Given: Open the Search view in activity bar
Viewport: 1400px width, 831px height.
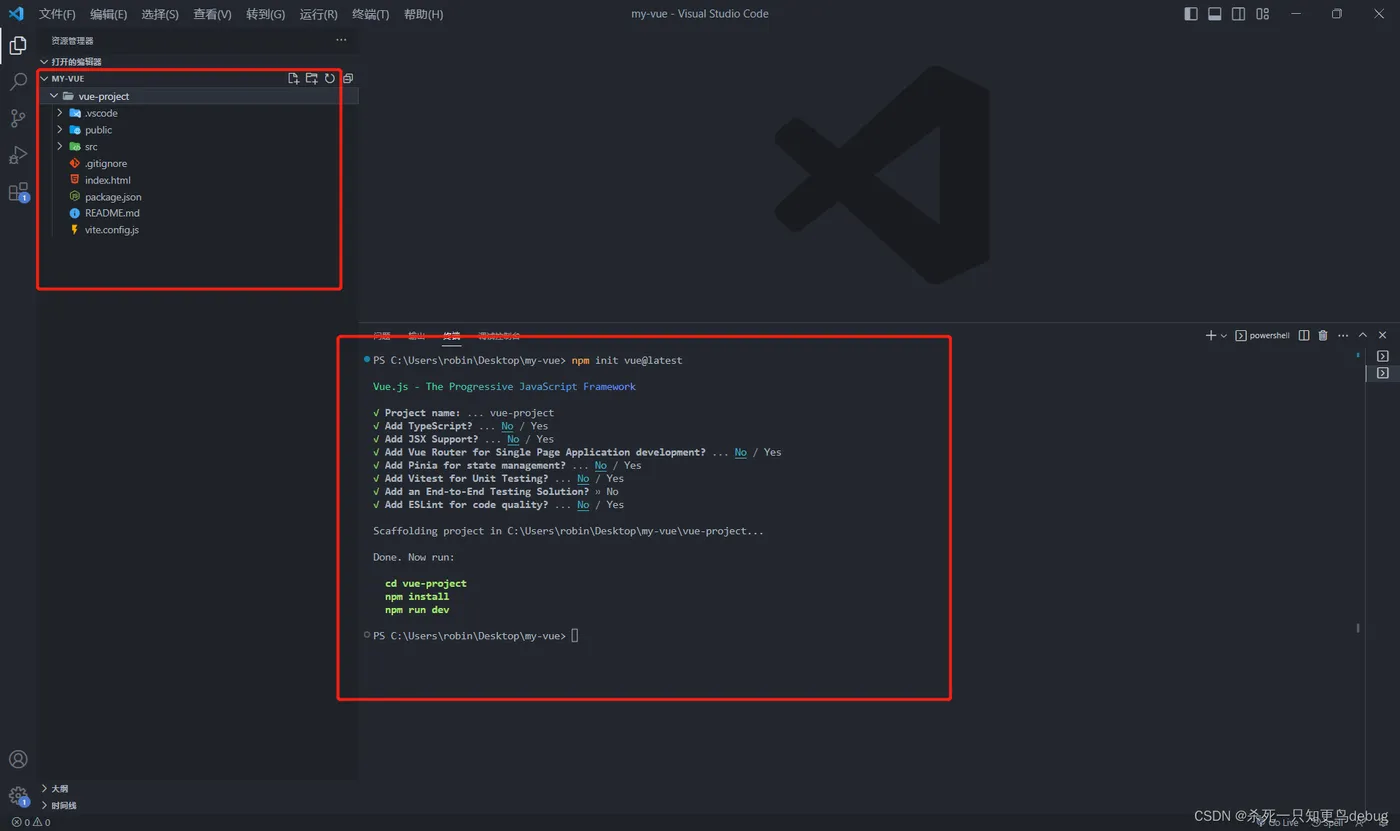Looking at the screenshot, I should pyautogui.click(x=18, y=82).
